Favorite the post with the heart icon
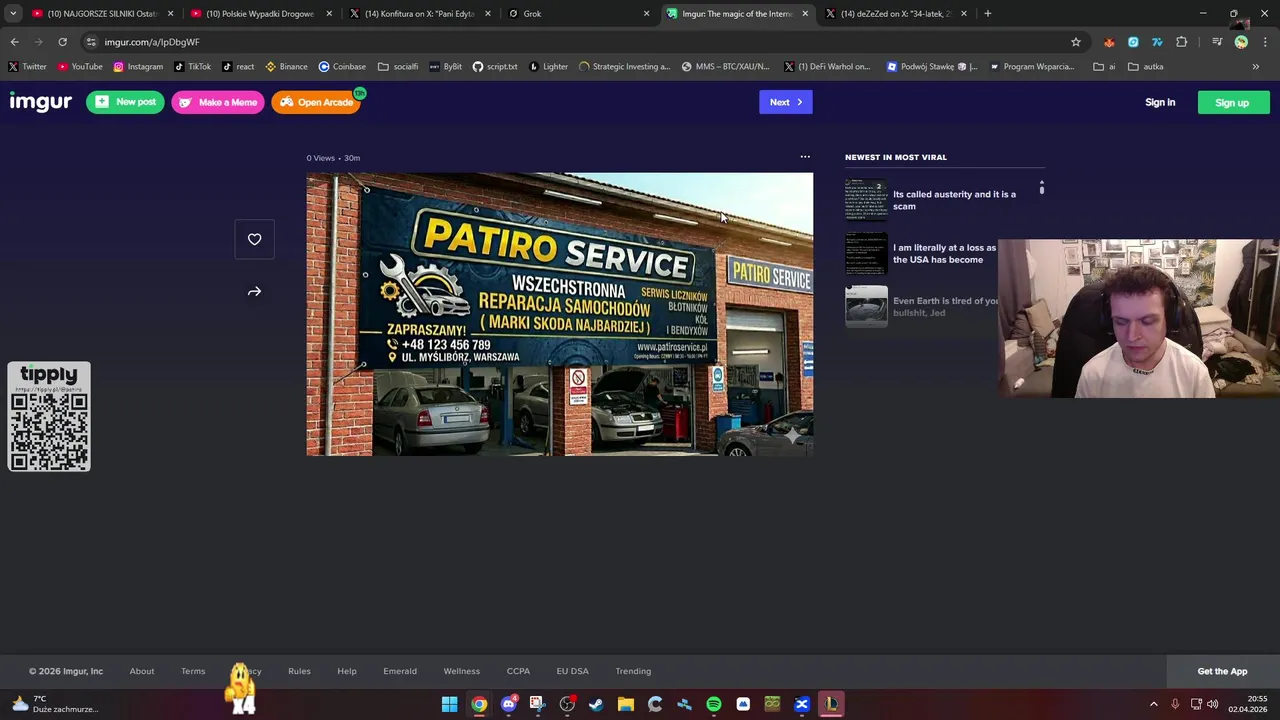 tap(254, 239)
